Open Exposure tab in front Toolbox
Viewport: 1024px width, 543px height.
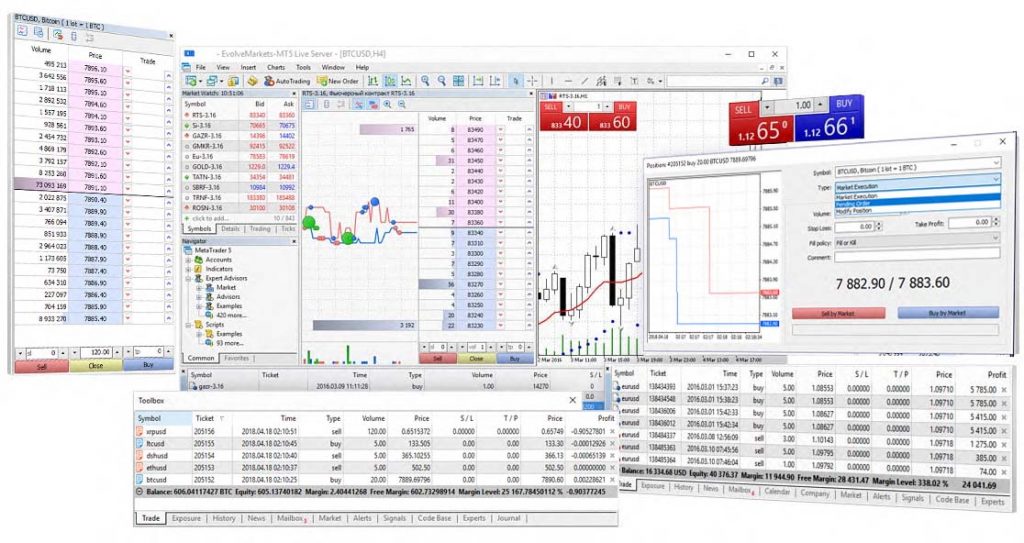point(186,518)
